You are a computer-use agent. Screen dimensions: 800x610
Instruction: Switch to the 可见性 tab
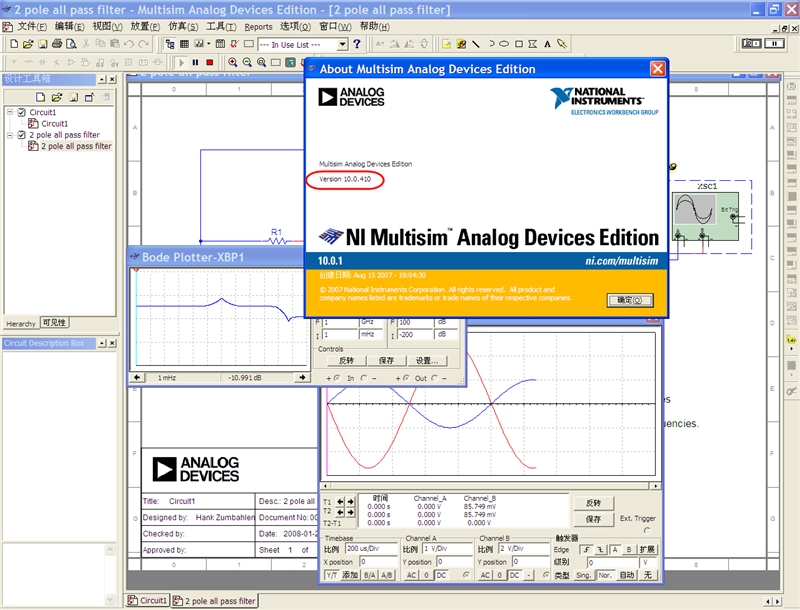[x=54, y=322]
